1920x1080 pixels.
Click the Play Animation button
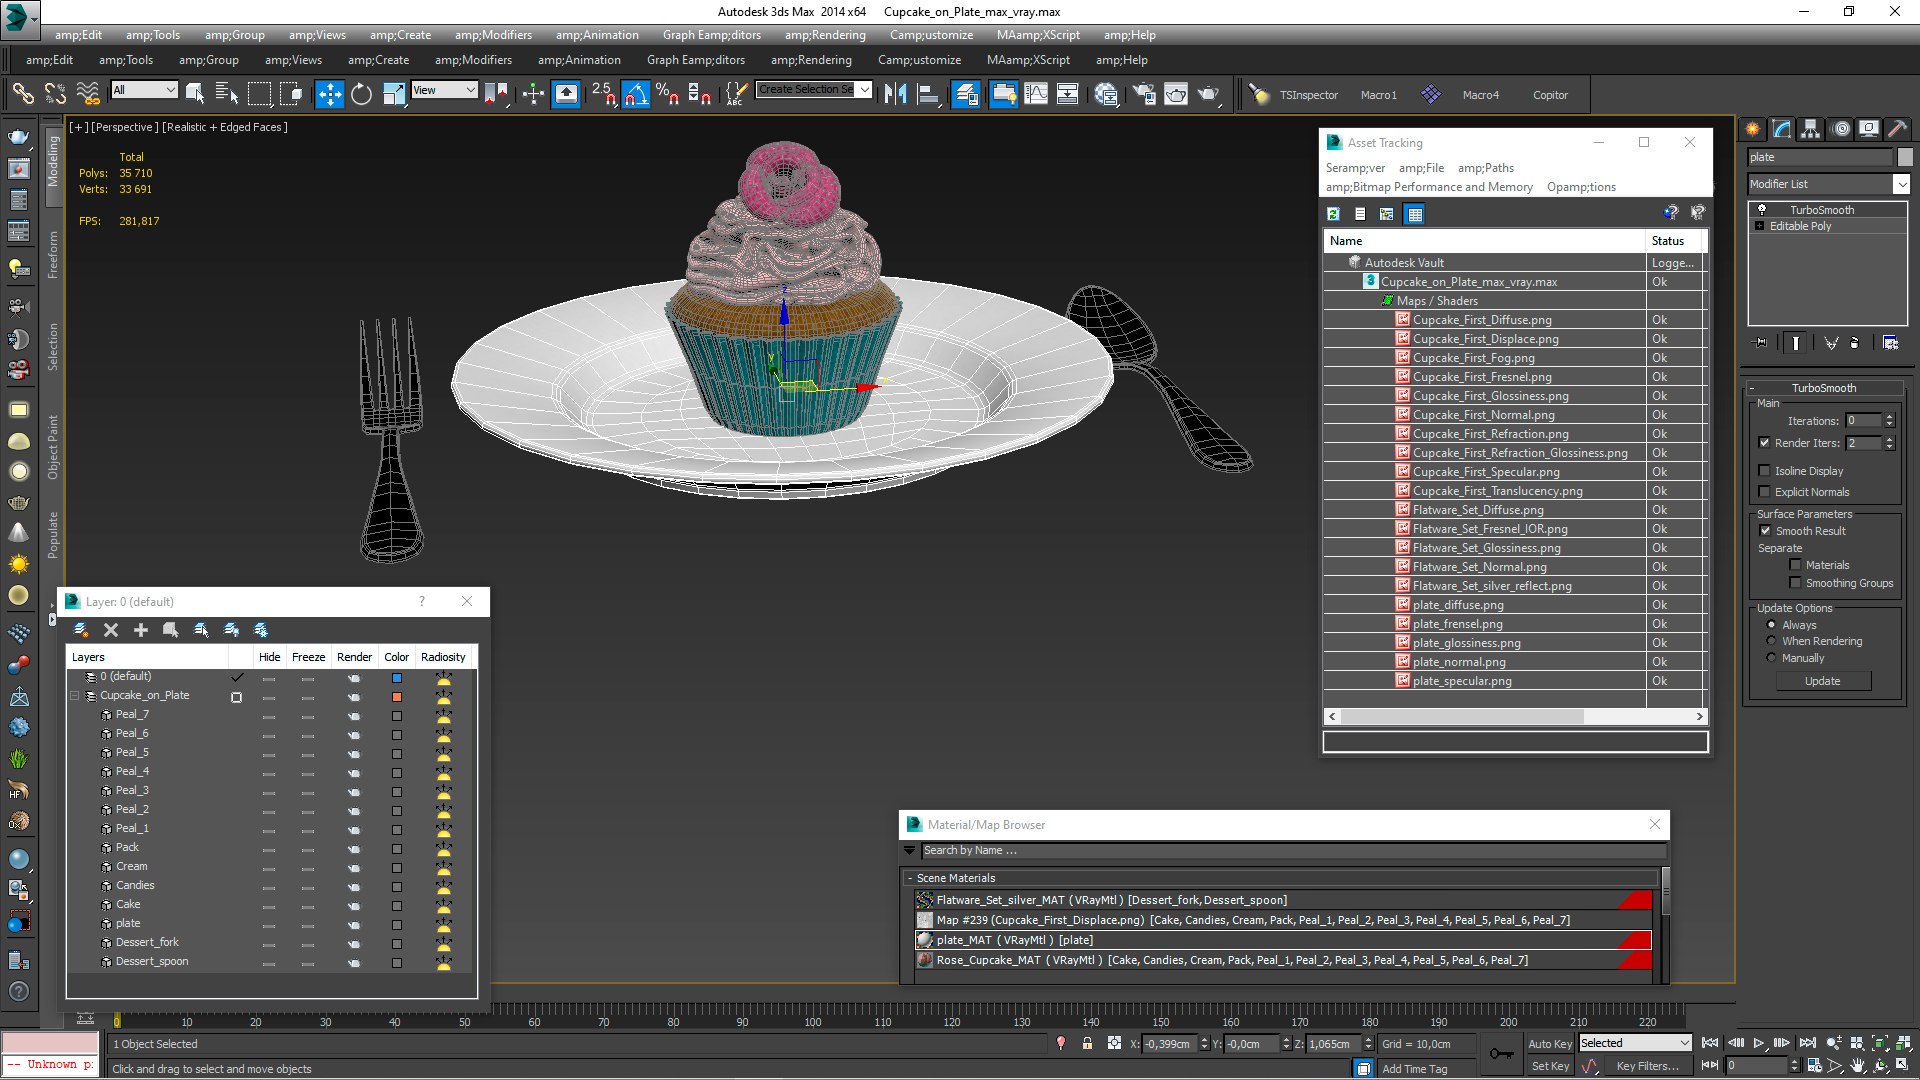[x=1759, y=1043]
